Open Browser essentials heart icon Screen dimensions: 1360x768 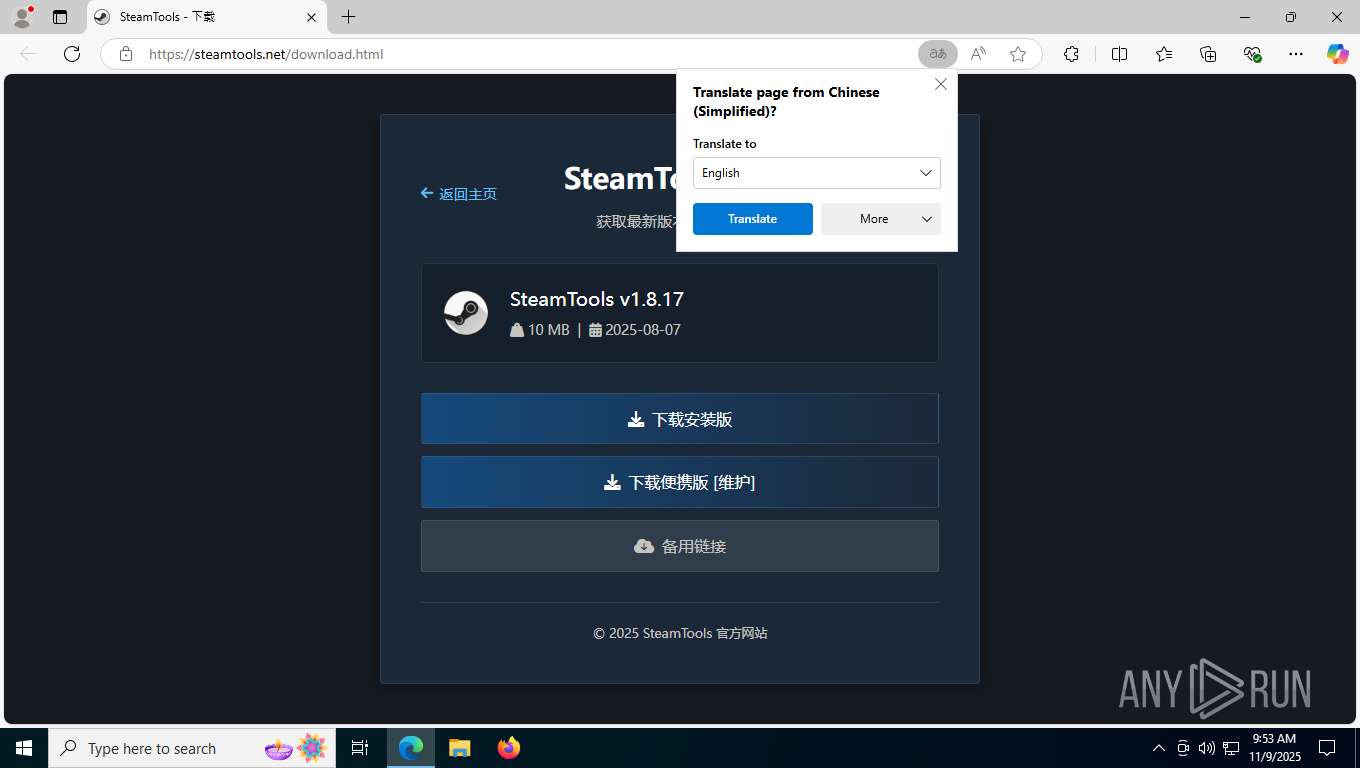pos(1252,54)
